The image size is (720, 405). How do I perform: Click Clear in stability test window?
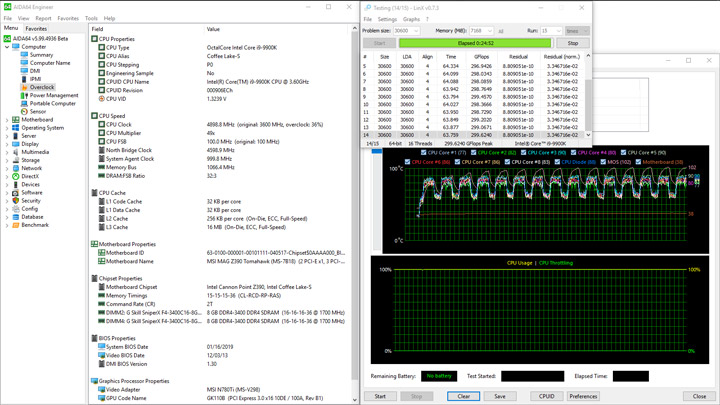click(463, 396)
